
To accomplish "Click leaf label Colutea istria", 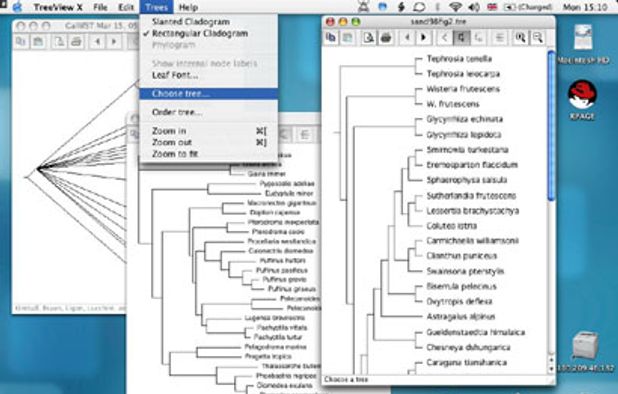I will [452, 226].
